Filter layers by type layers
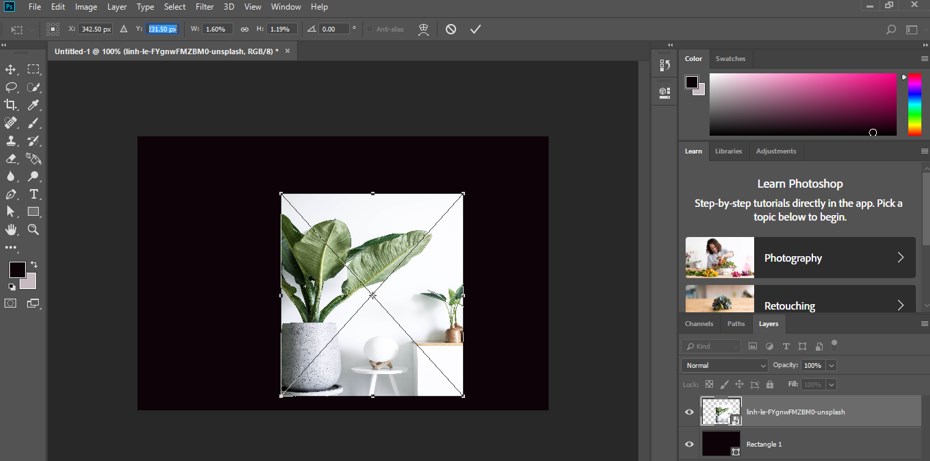 (x=786, y=346)
